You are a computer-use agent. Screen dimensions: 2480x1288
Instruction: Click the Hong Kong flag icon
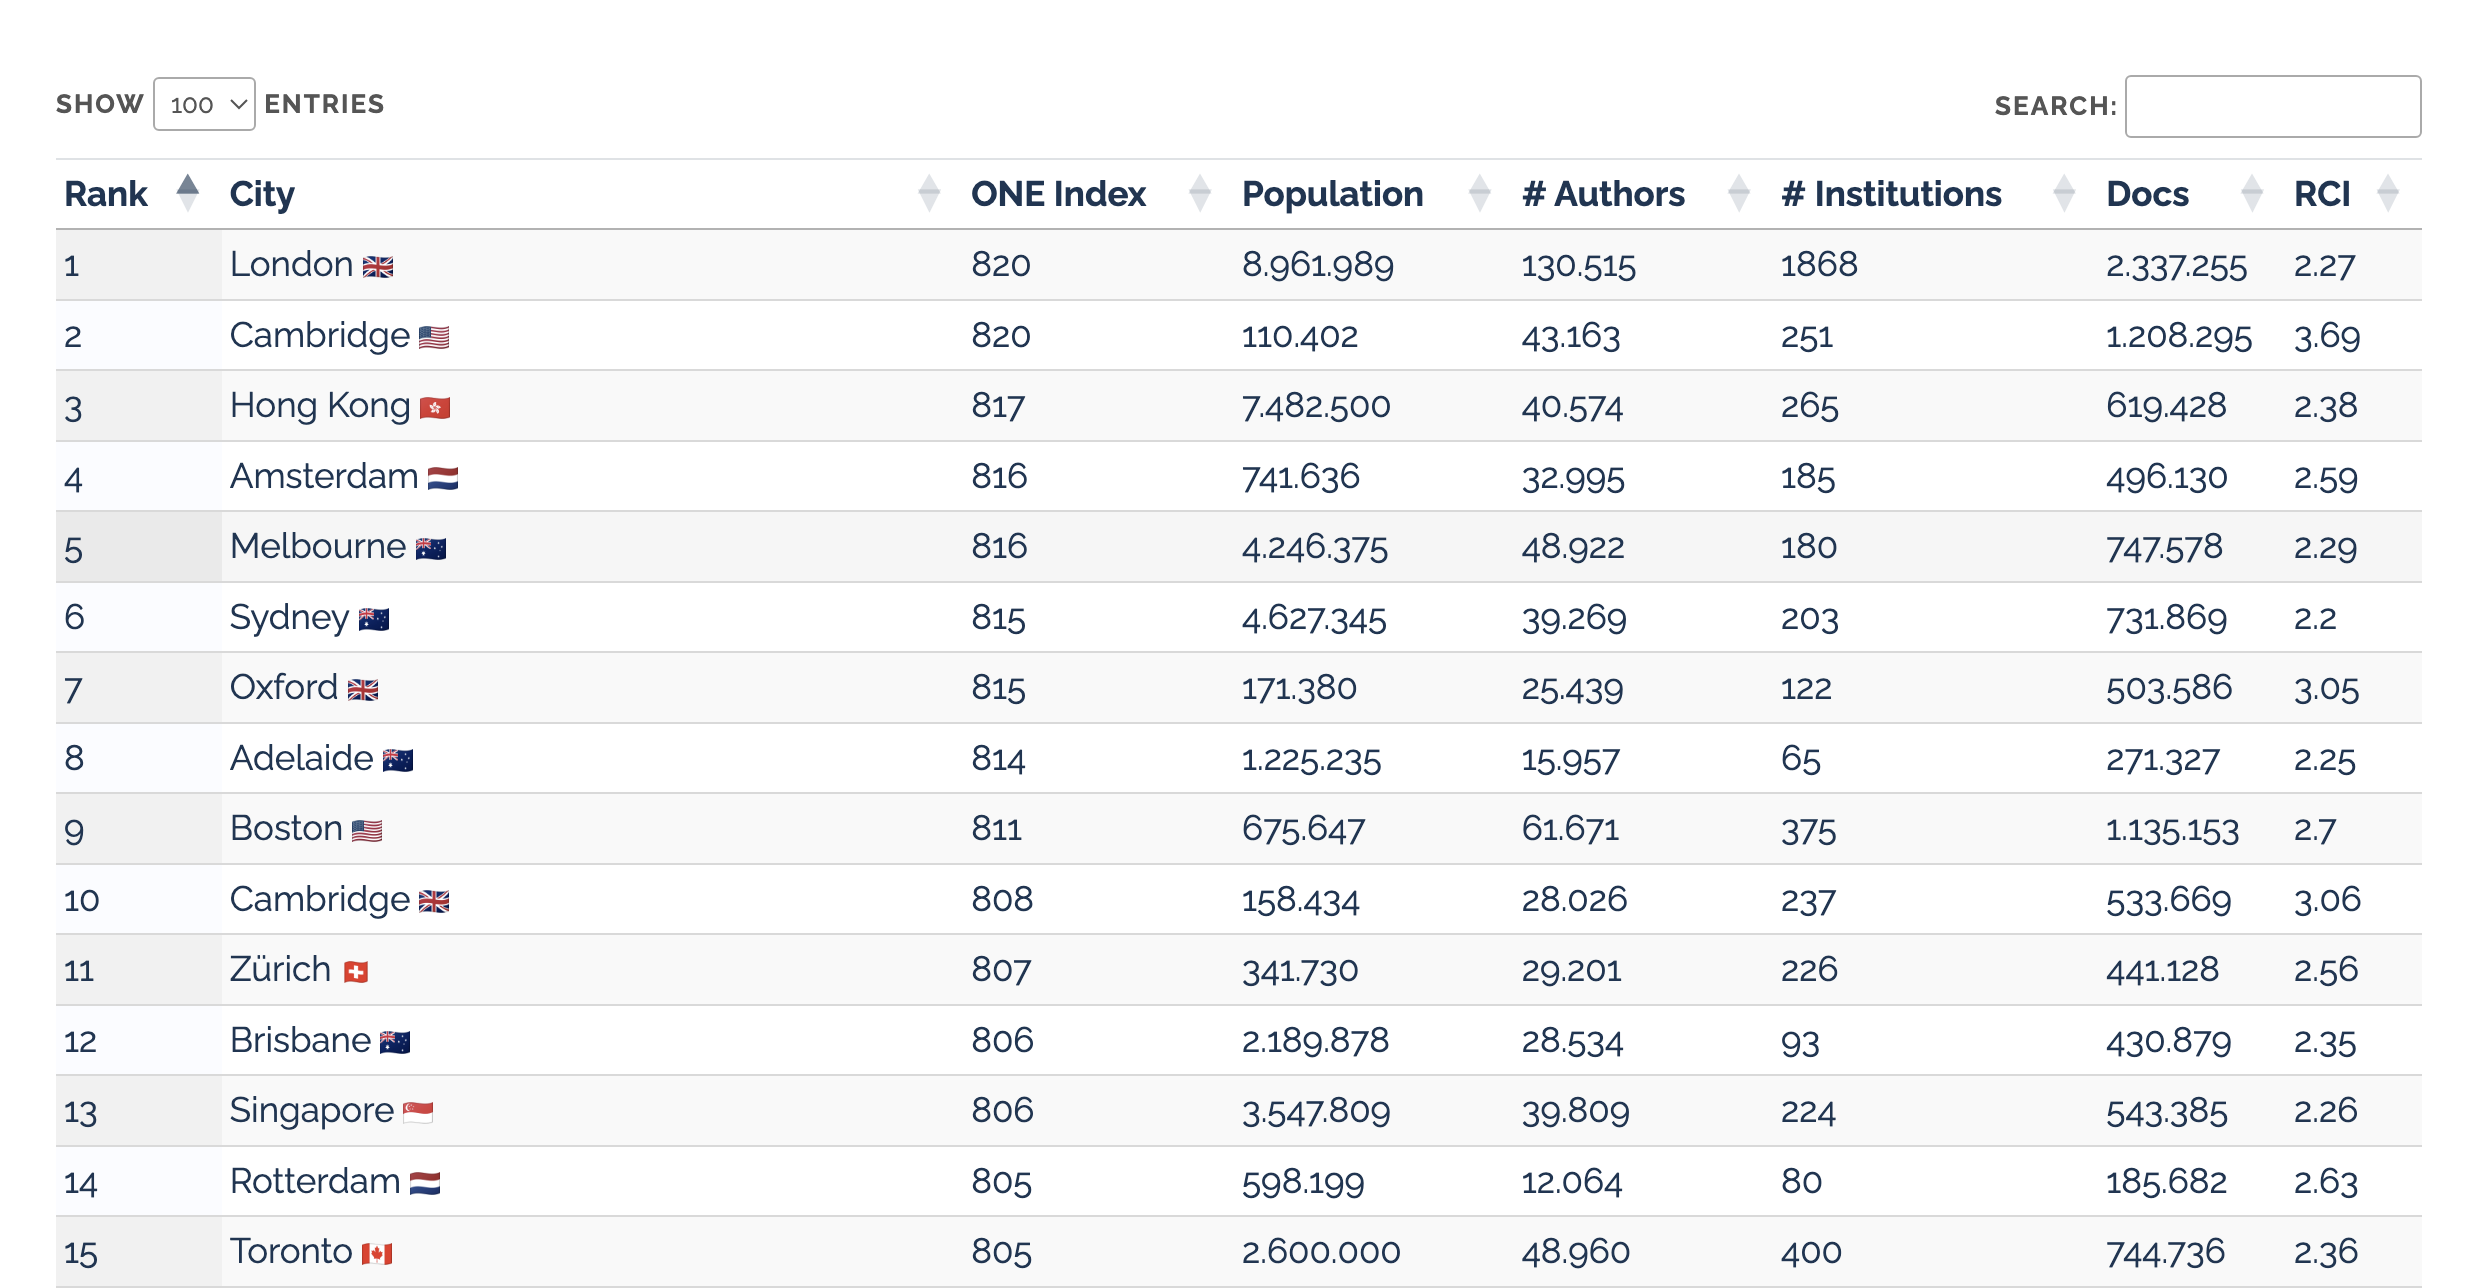point(437,408)
